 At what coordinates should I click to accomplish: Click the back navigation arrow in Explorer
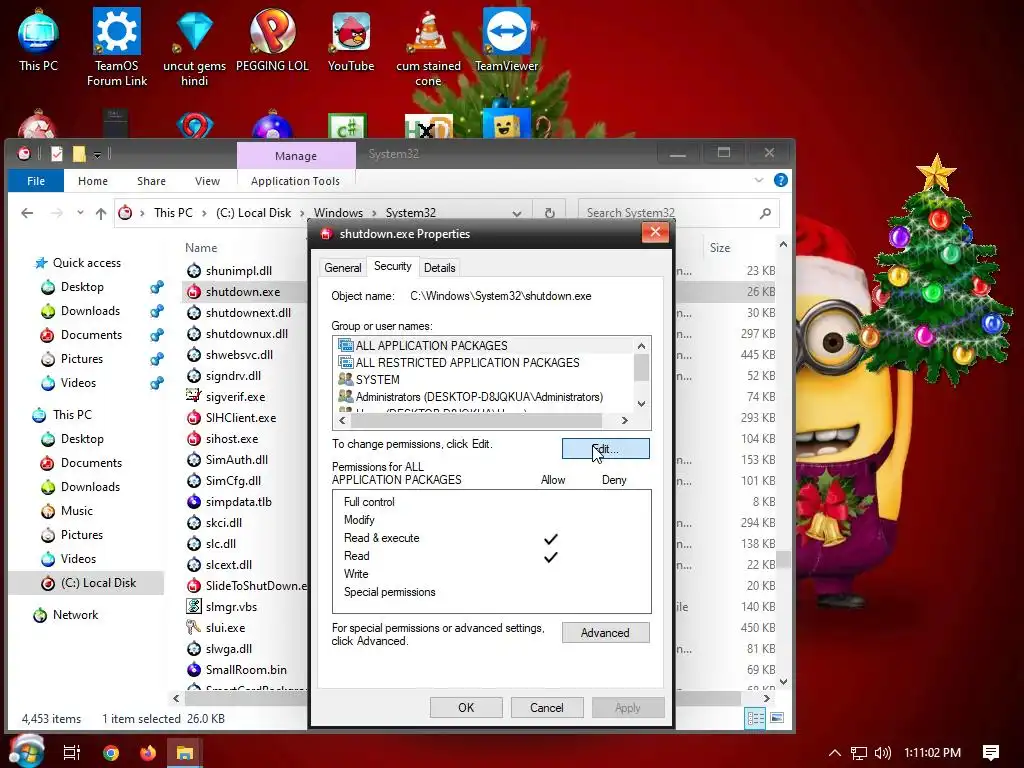27,213
